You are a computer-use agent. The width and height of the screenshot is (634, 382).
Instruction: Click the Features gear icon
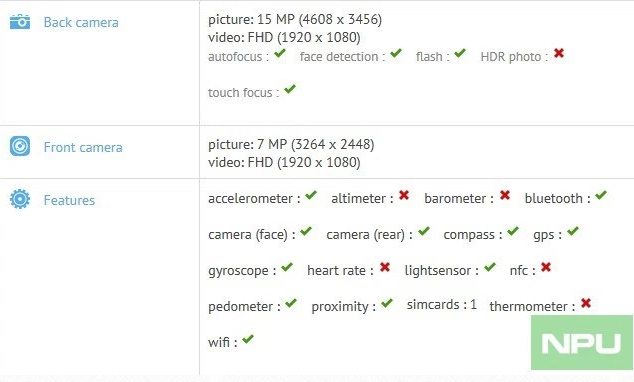pyautogui.click(x=20, y=199)
